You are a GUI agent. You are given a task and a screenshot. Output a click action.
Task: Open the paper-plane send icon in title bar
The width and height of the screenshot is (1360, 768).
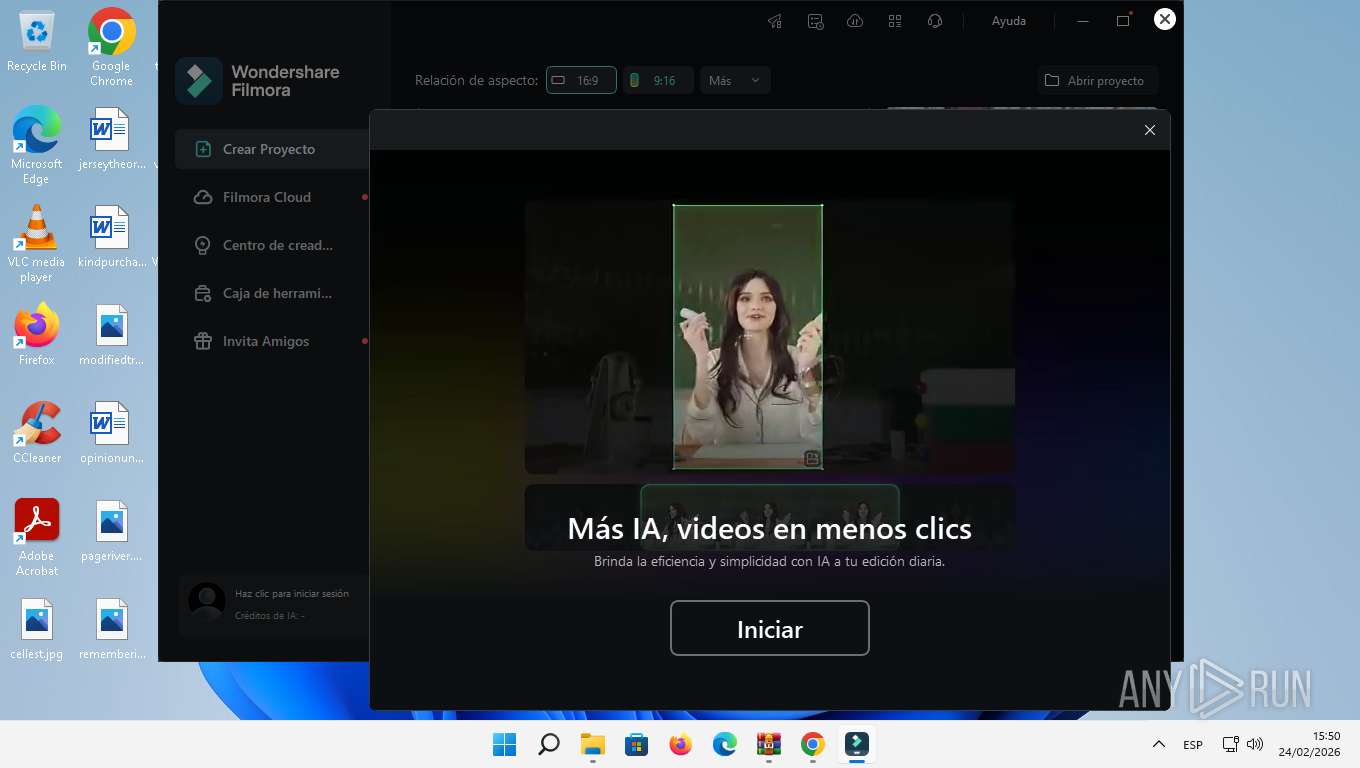click(775, 21)
